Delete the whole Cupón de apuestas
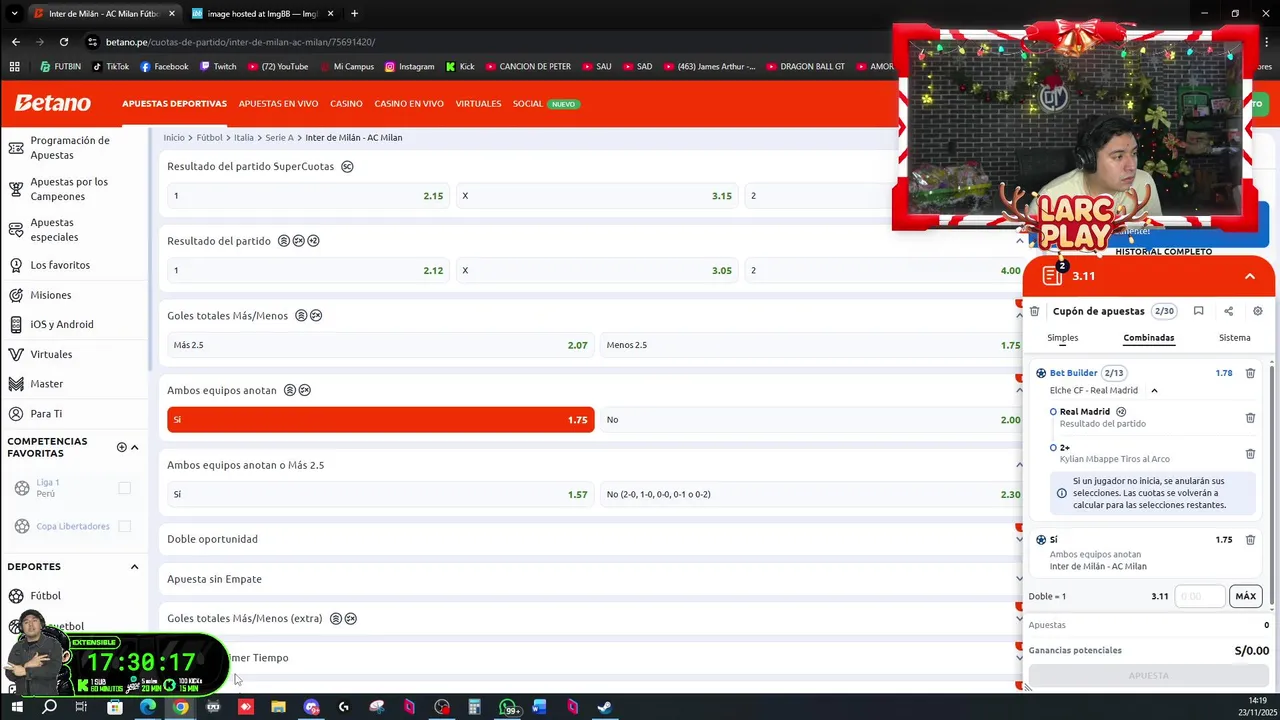The image size is (1280, 720). coord(1035,311)
